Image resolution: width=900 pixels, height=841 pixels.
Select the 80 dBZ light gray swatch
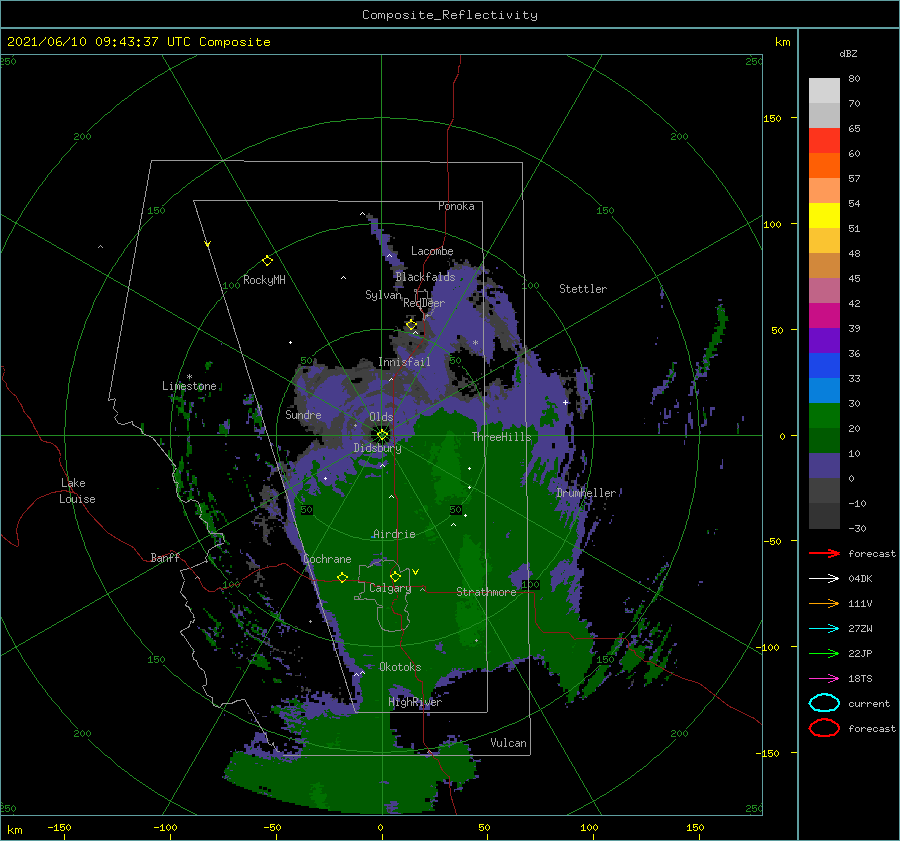tap(824, 90)
